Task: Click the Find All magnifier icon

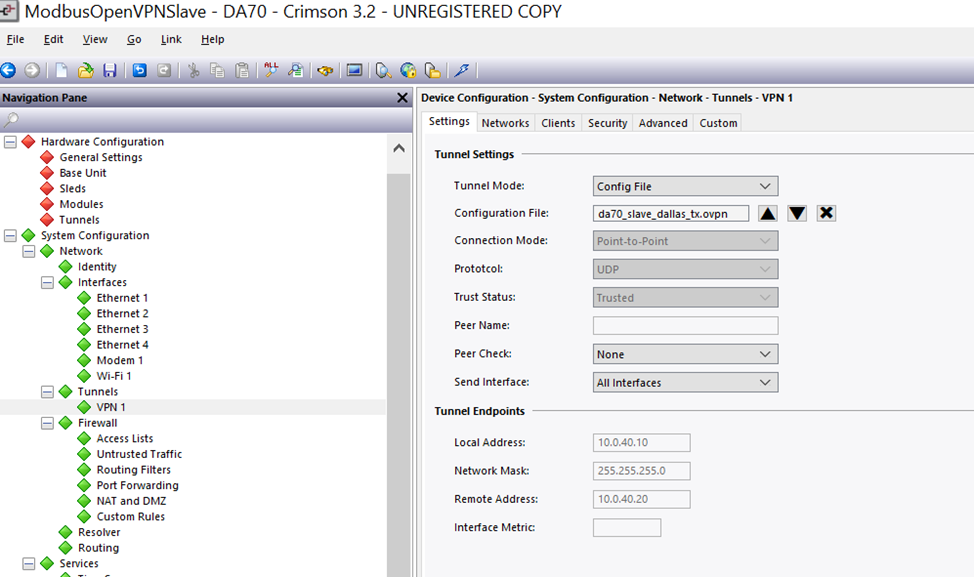Action: point(271,70)
